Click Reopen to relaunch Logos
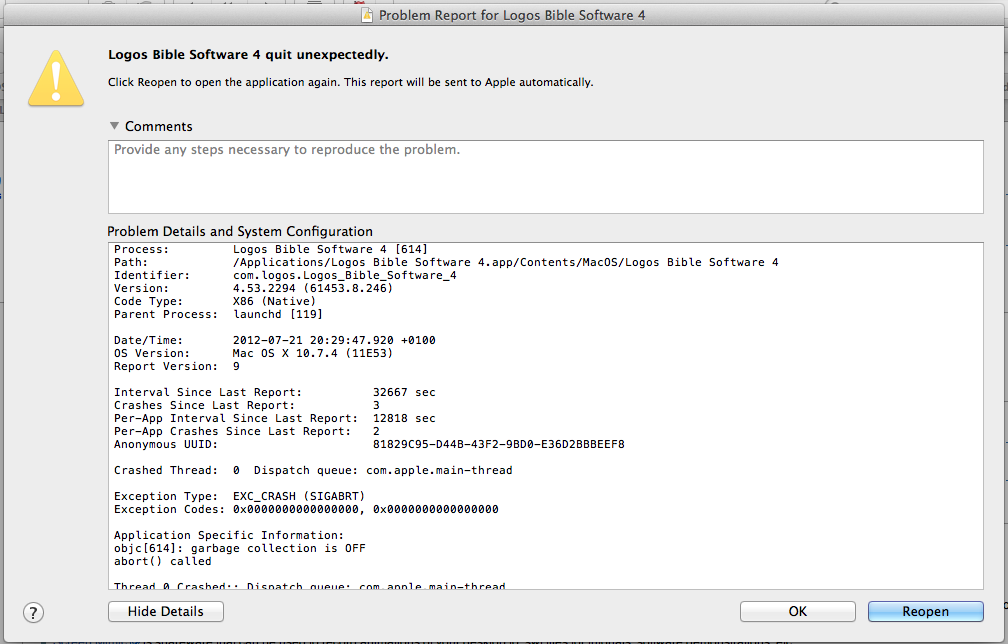 (x=925, y=611)
